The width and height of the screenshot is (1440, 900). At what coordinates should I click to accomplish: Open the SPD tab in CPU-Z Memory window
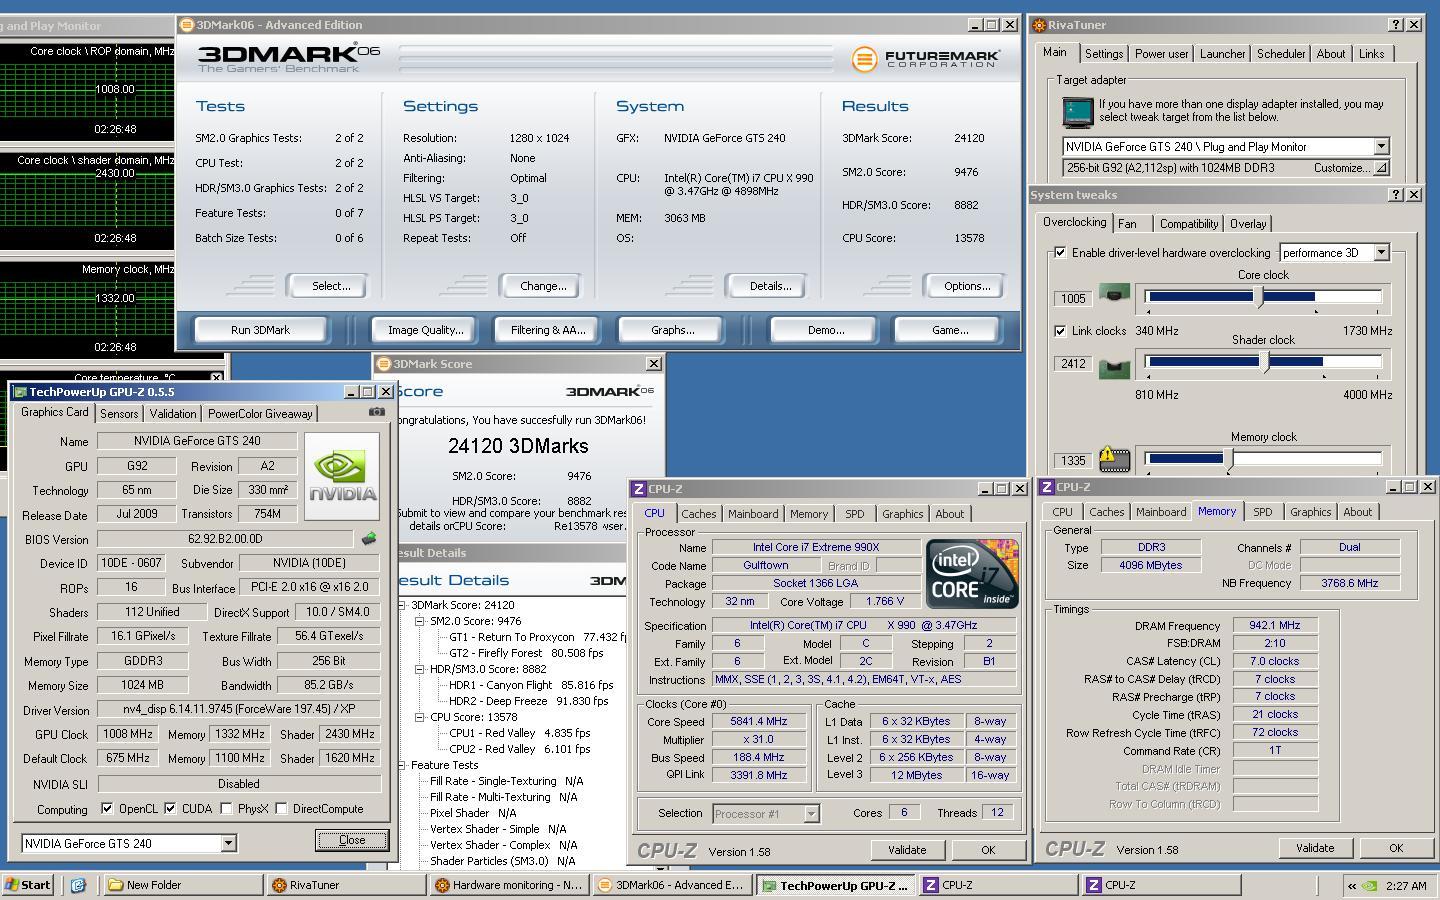click(1263, 512)
